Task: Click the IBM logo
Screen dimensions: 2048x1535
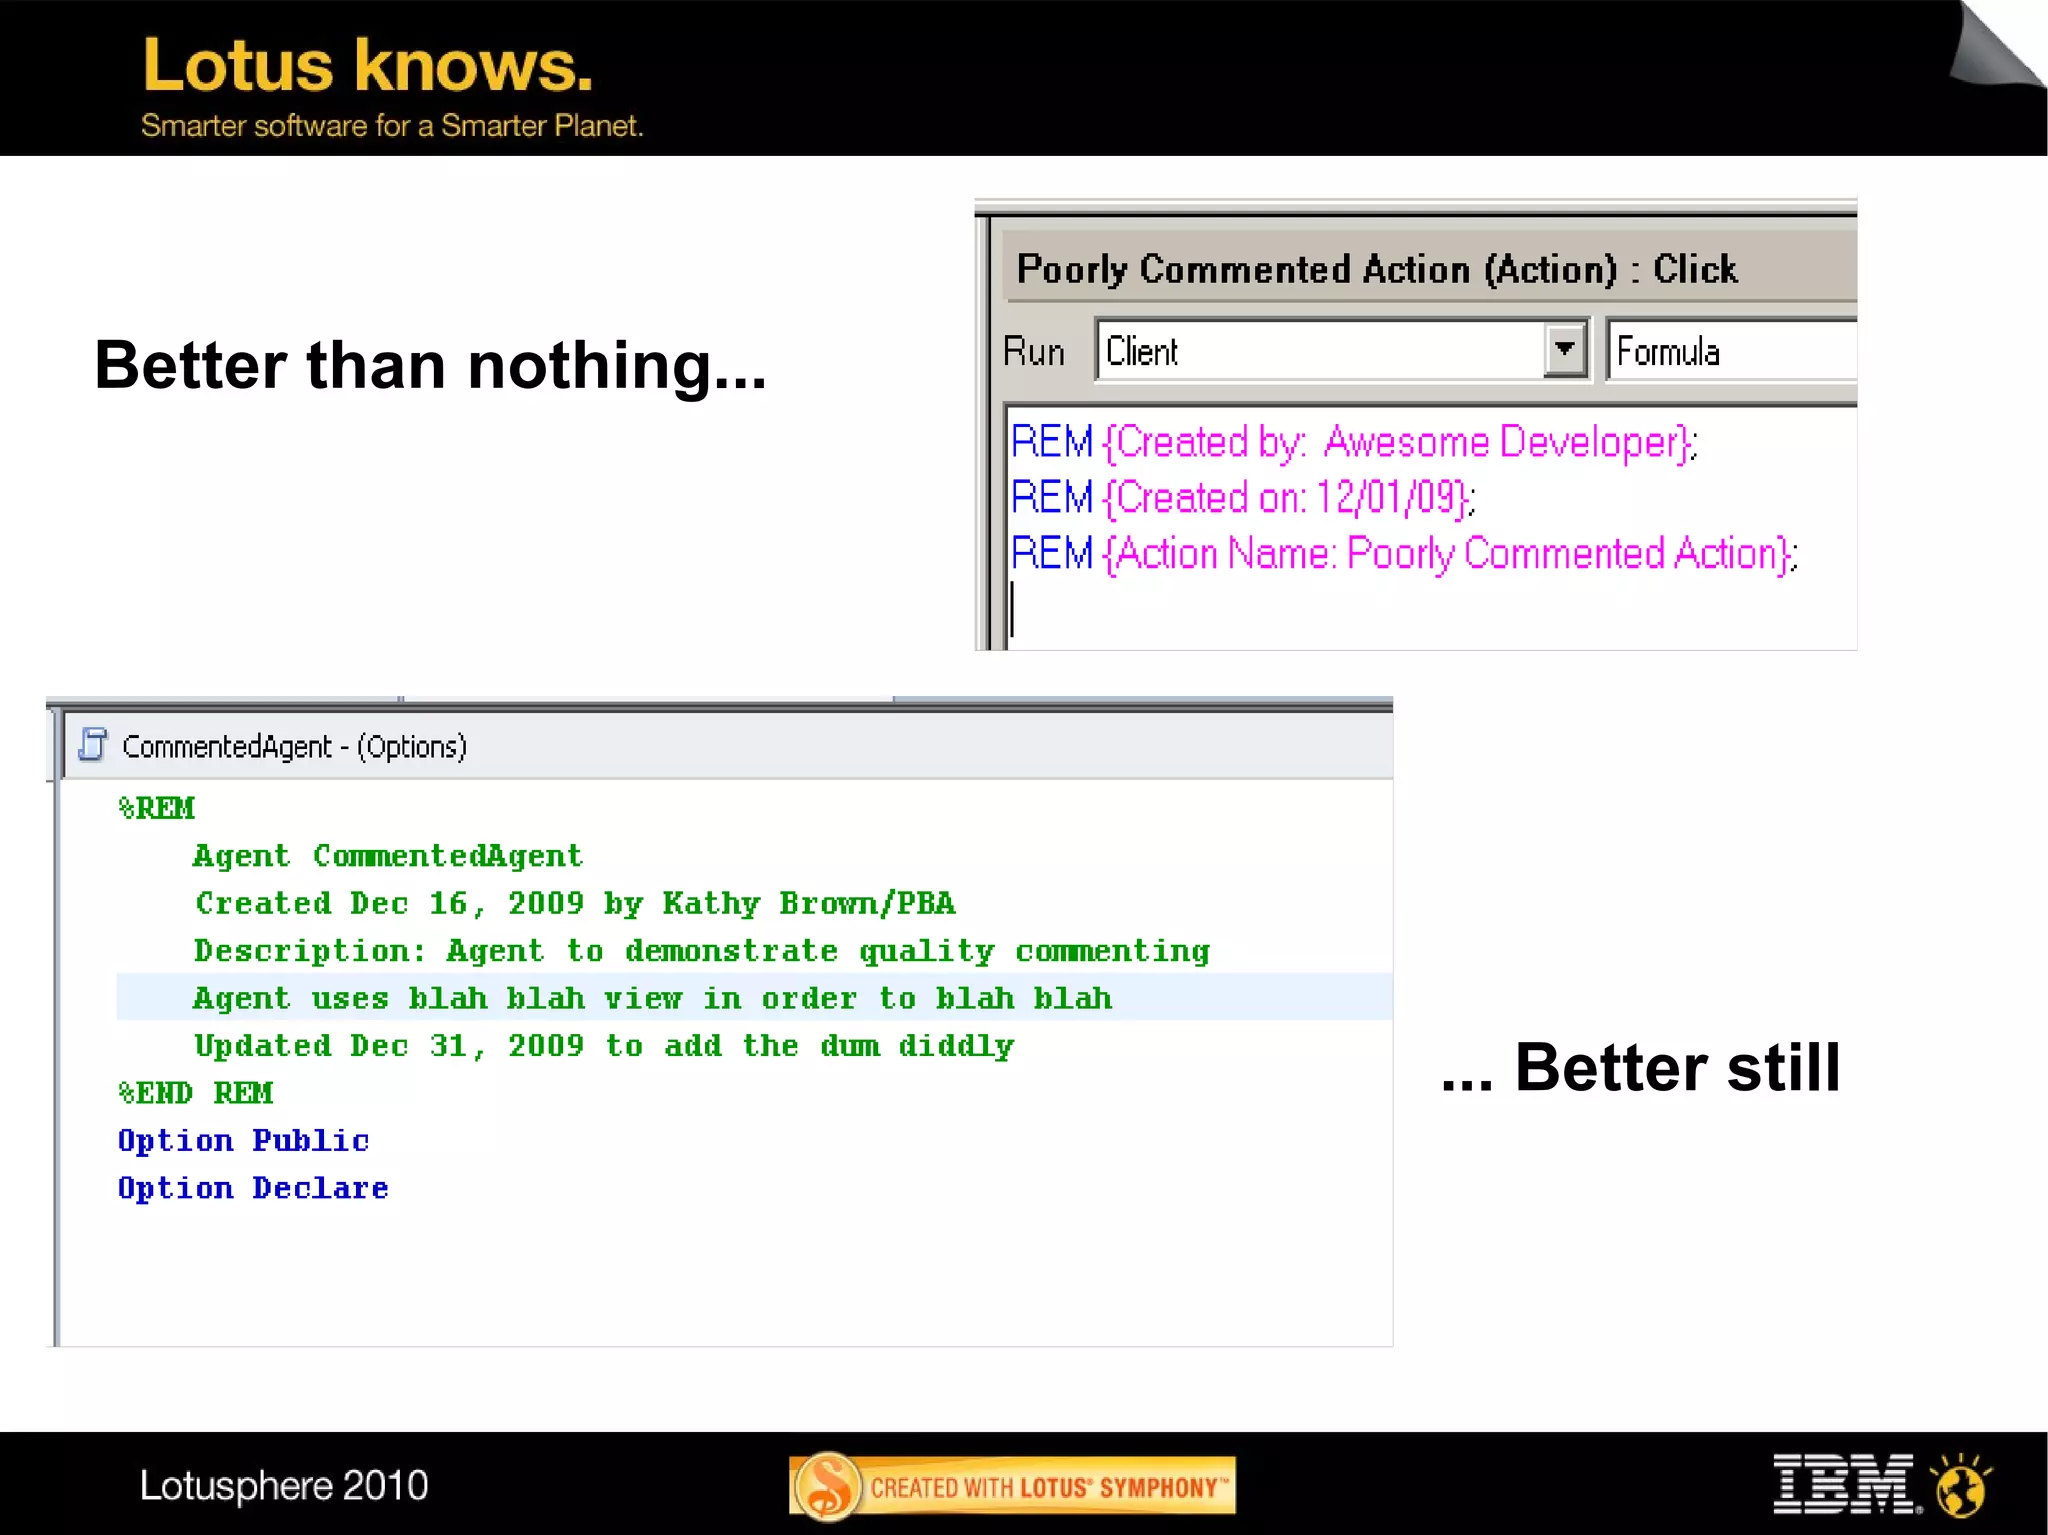Action: click(x=1844, y=1483)
